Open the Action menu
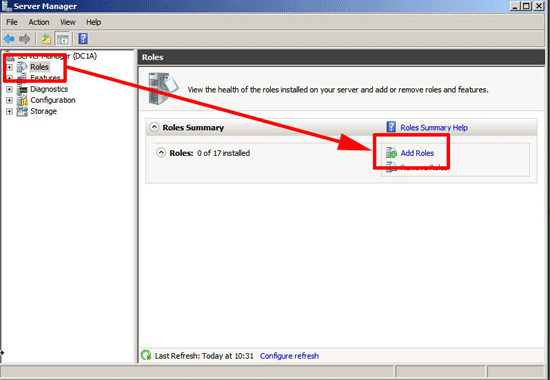 point(39,22)
